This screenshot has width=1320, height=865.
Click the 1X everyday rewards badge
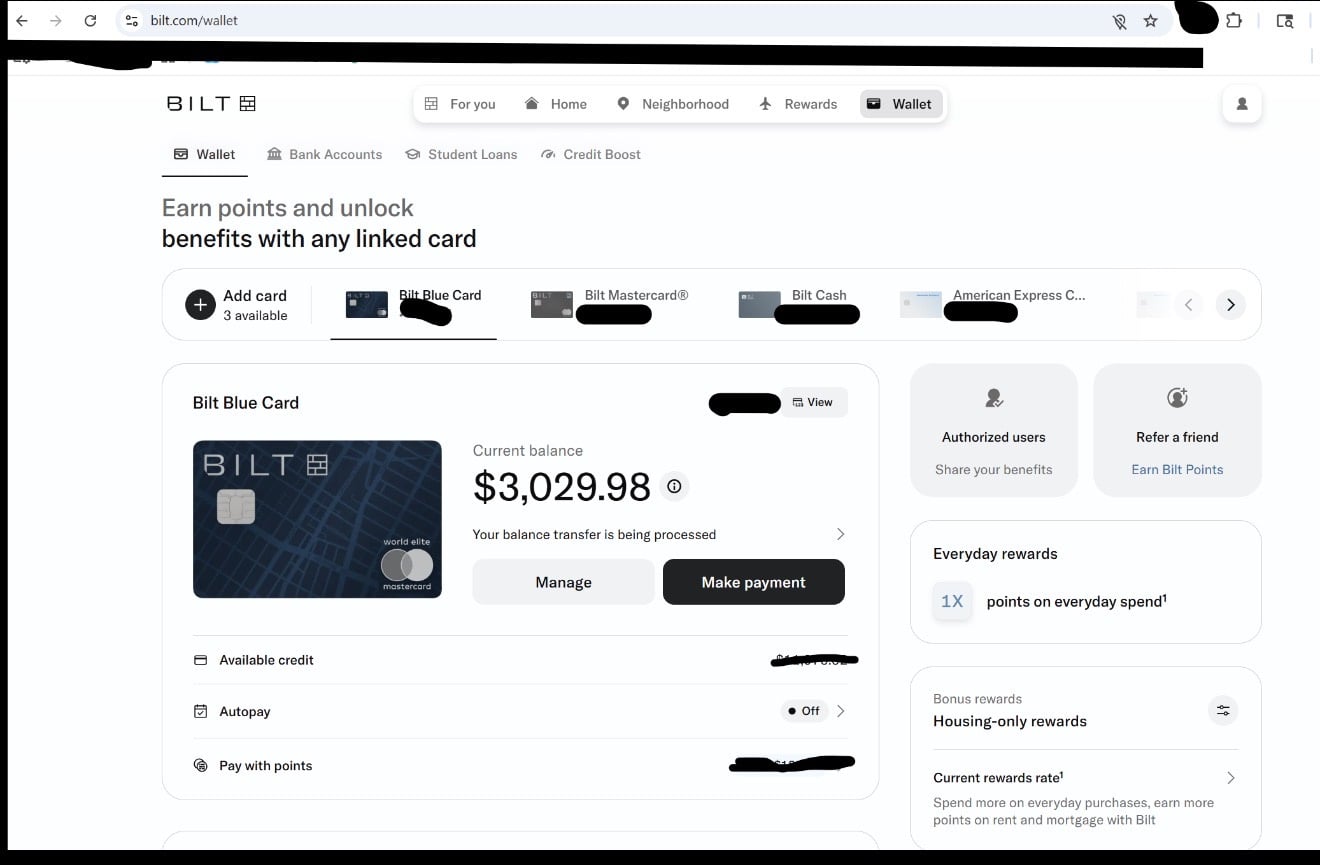point(952,601)
